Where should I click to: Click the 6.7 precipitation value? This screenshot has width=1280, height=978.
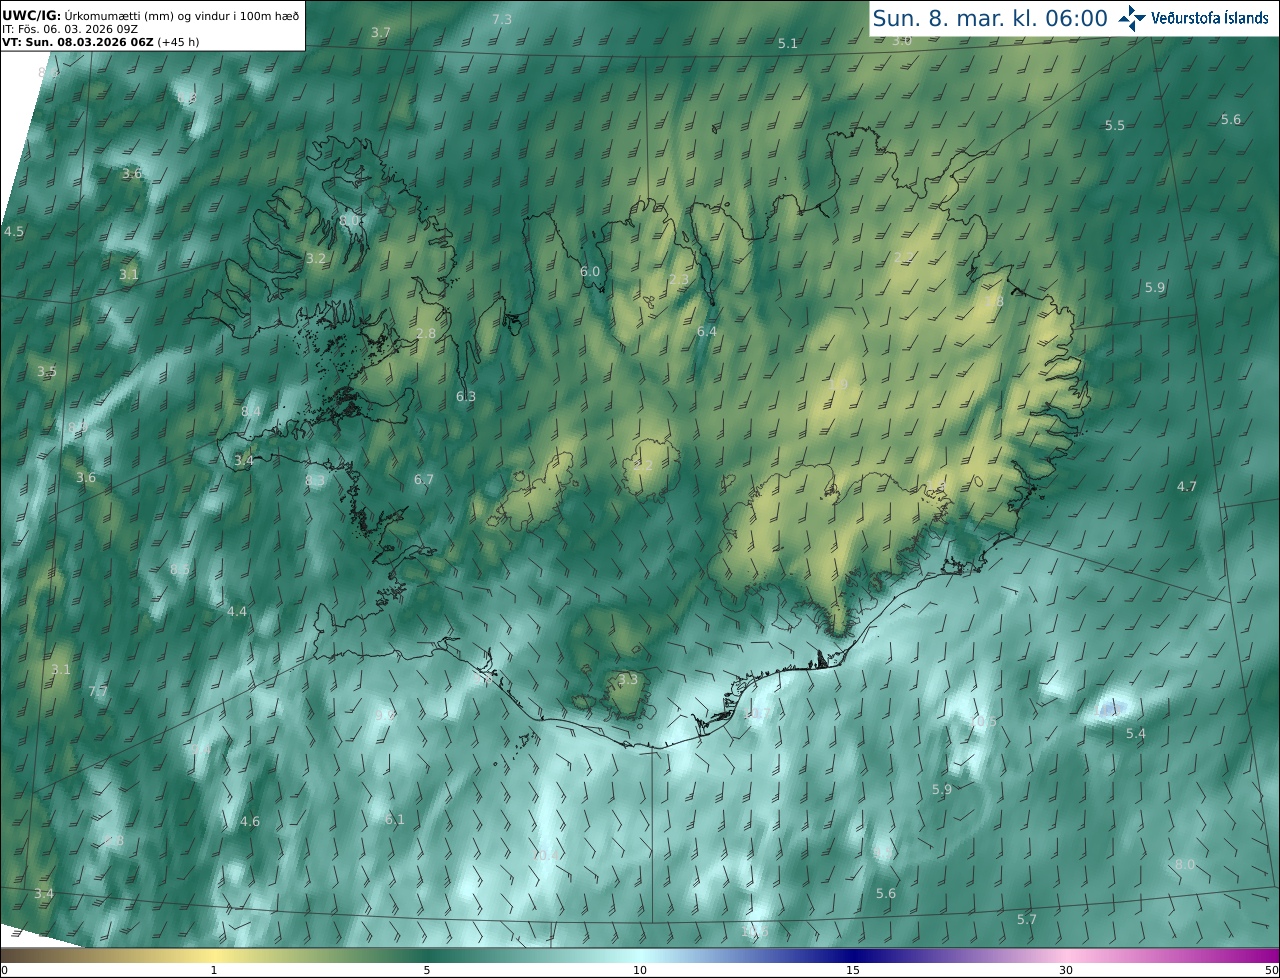(x=424, y=480)
